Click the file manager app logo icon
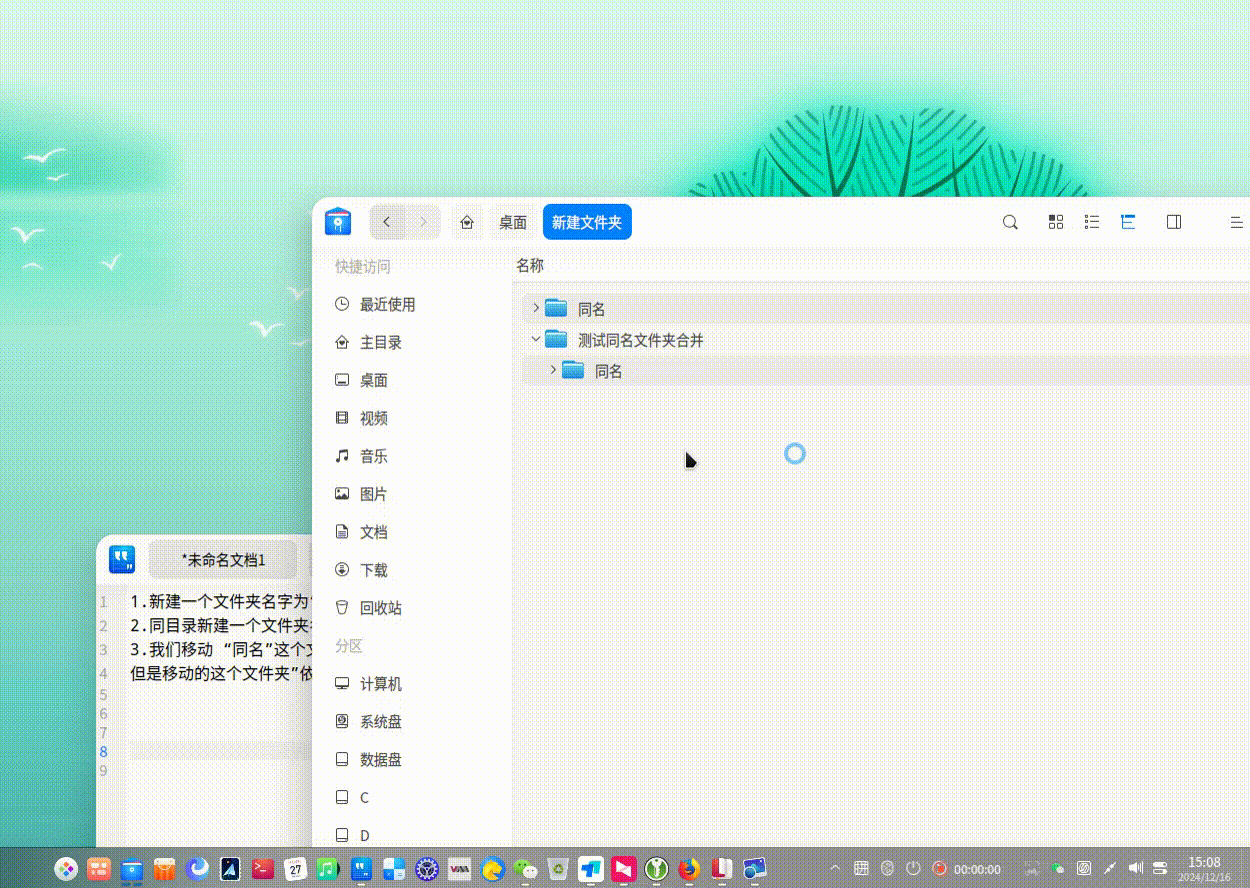This screenshot has height=888, width=1250. point(338,221)
